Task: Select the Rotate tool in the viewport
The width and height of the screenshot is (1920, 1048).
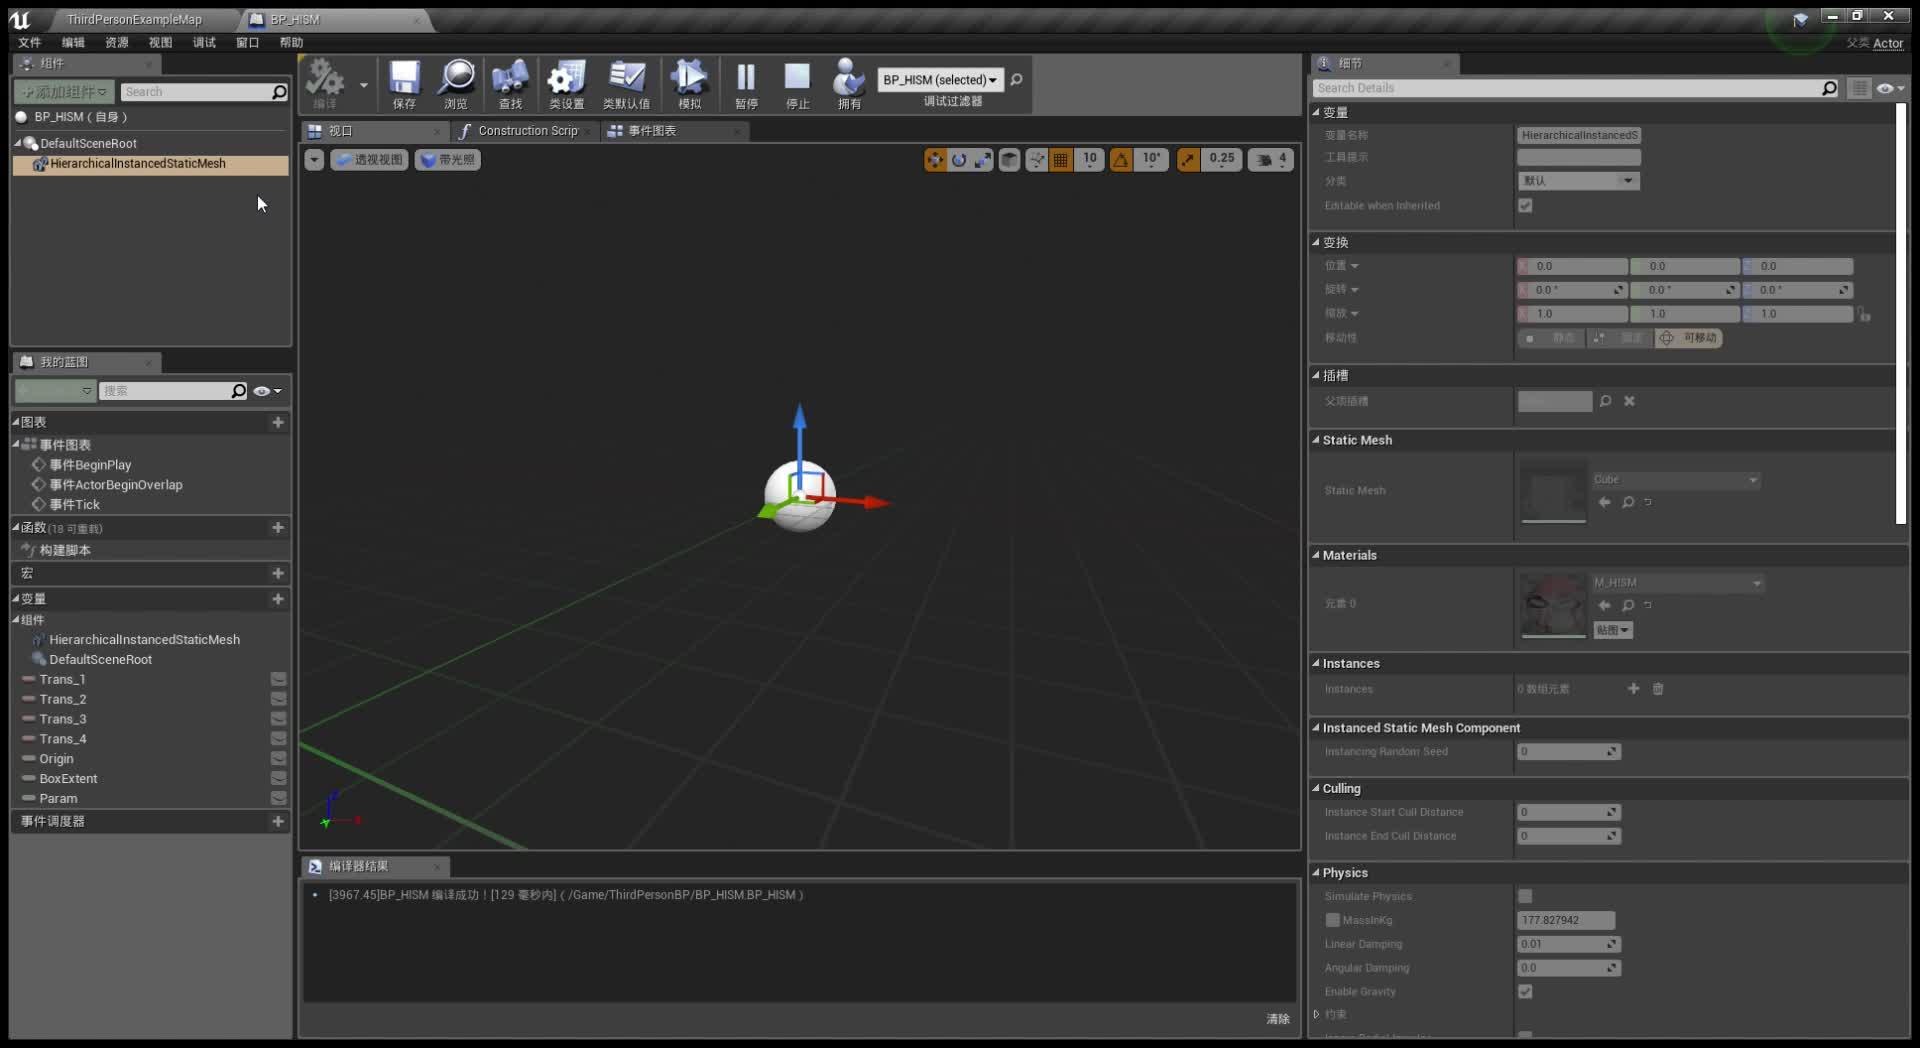Action: tap(958, 159)
